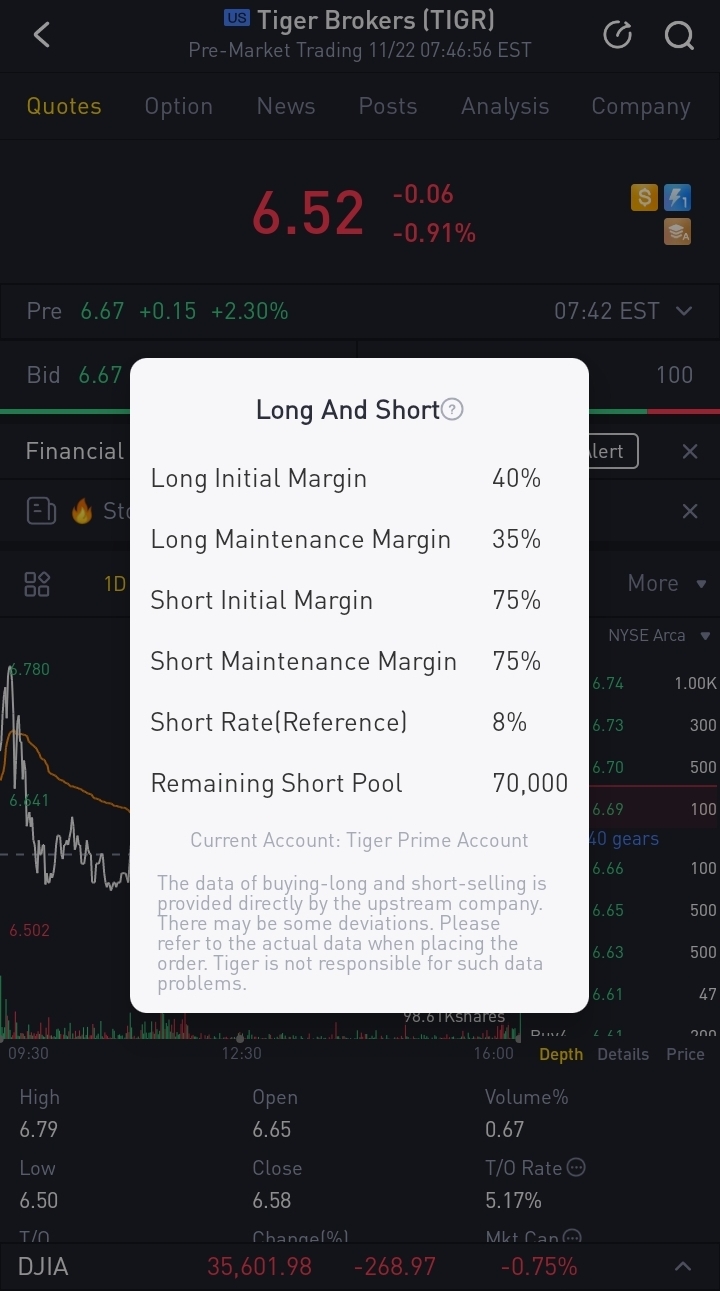The width and height of the screenshot is (720, 1291).
Task: Open the More chart options dropdown
Action: tap(667, 583)
